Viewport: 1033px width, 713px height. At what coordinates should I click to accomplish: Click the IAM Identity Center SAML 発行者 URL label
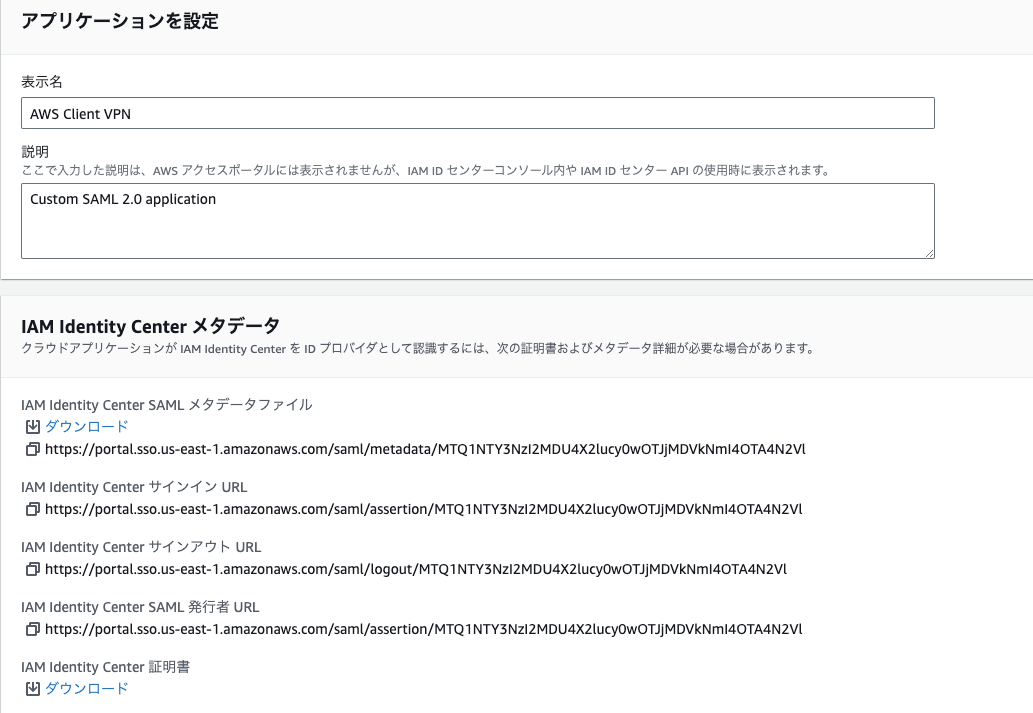click(140, 607)
